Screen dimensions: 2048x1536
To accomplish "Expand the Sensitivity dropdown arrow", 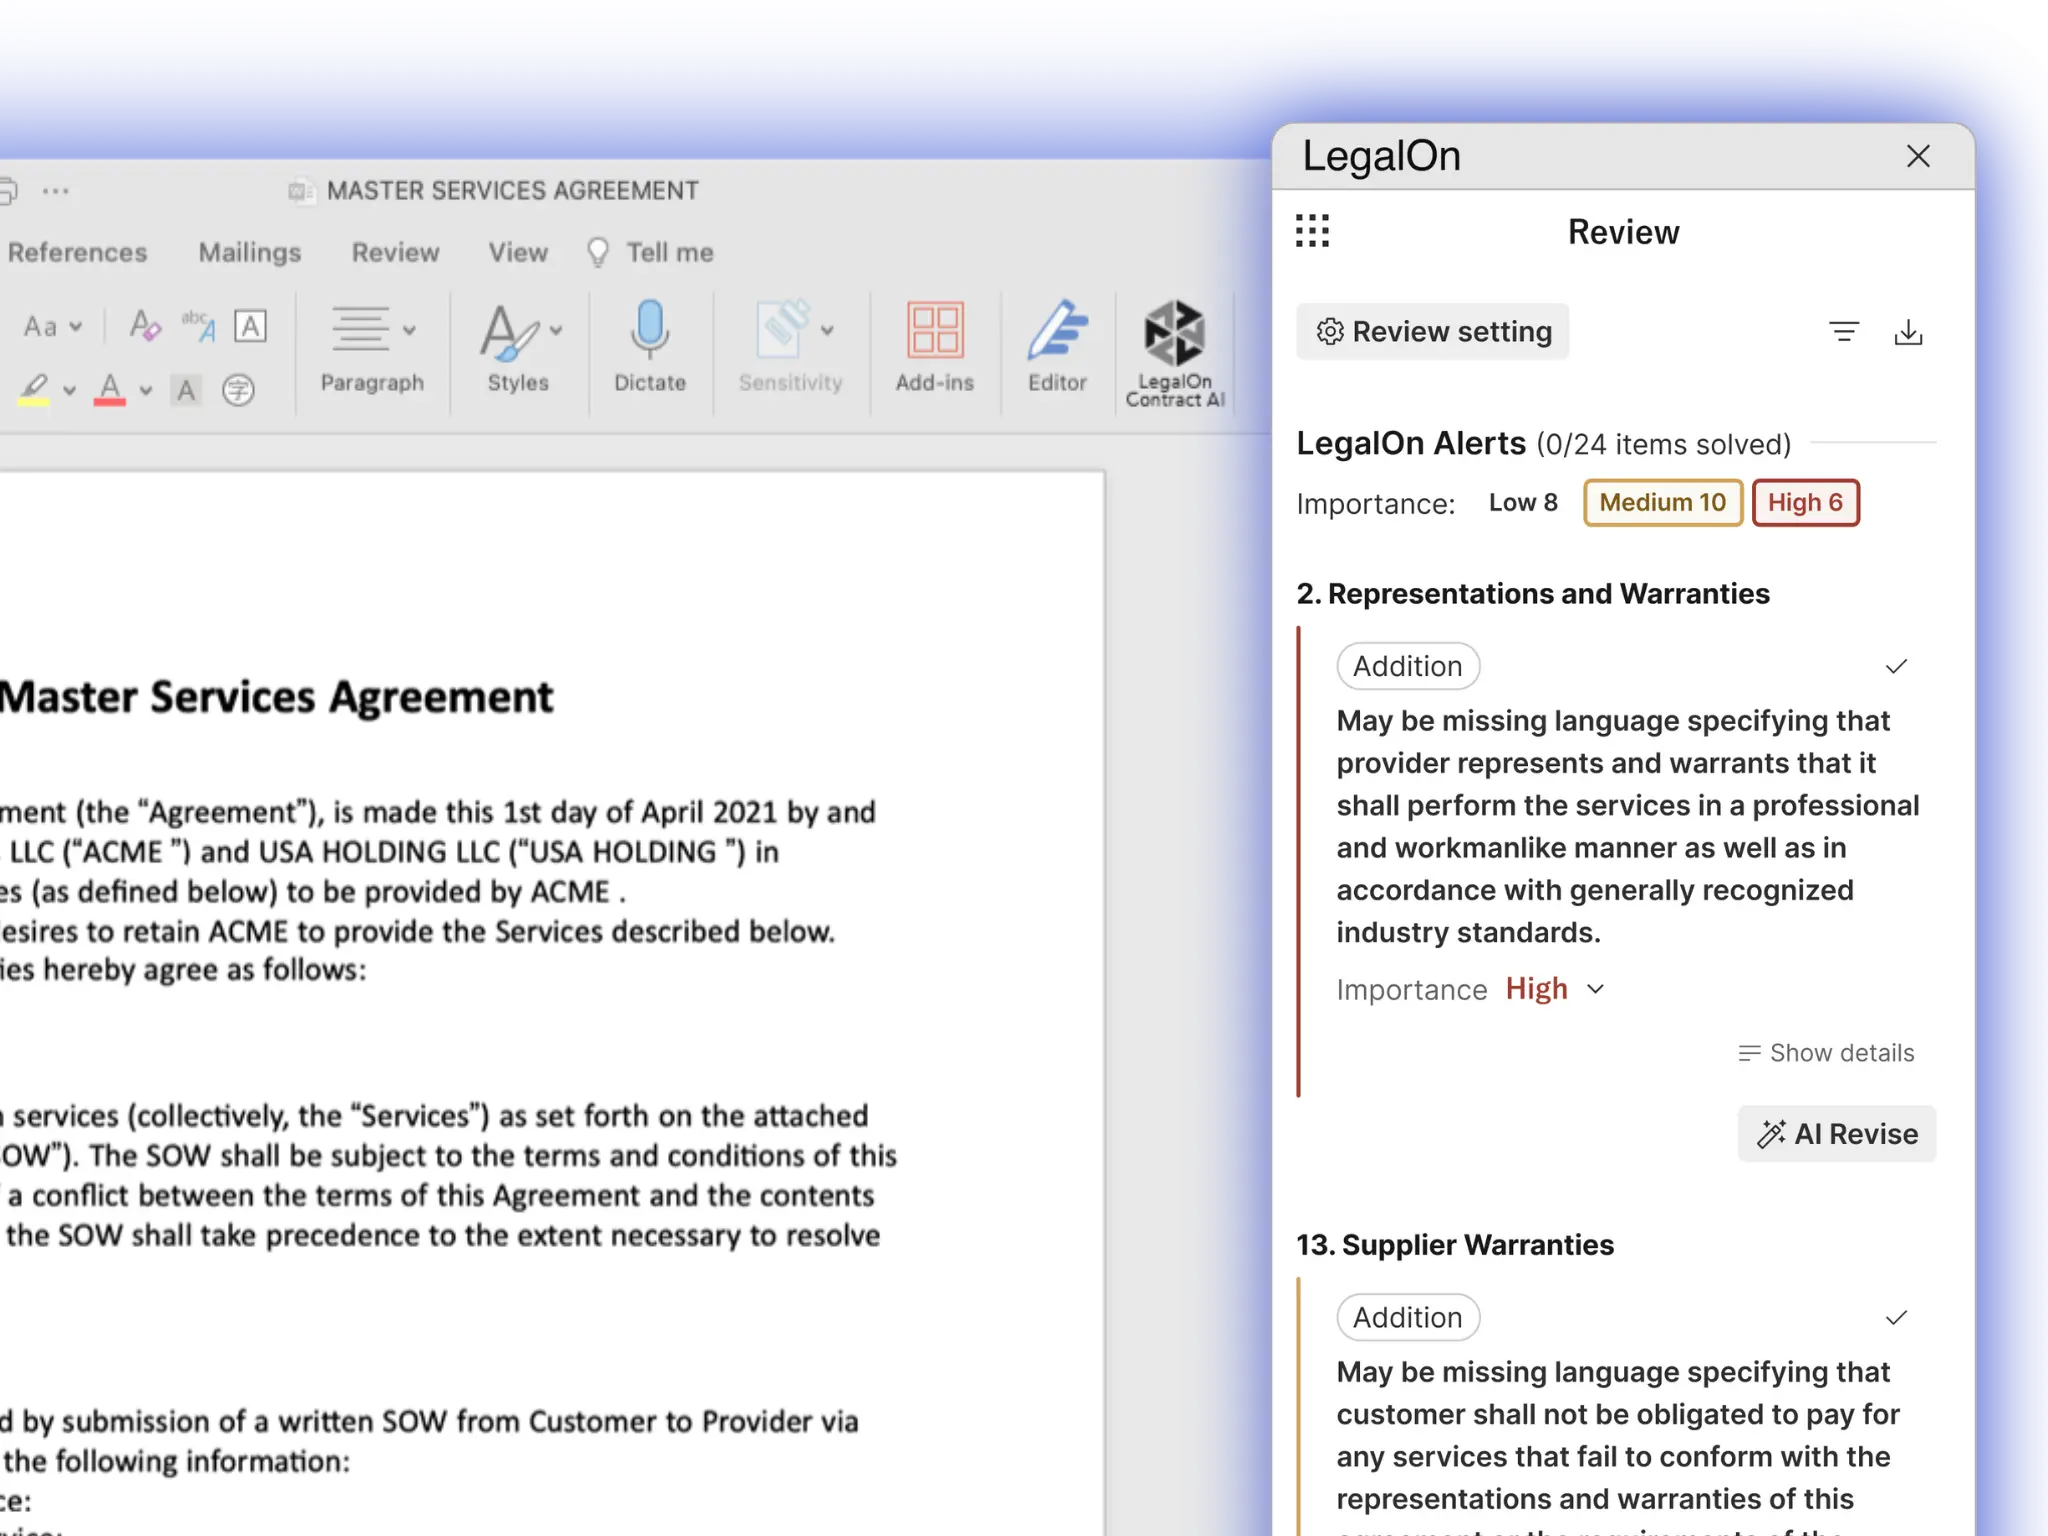I will click(827, 330).
